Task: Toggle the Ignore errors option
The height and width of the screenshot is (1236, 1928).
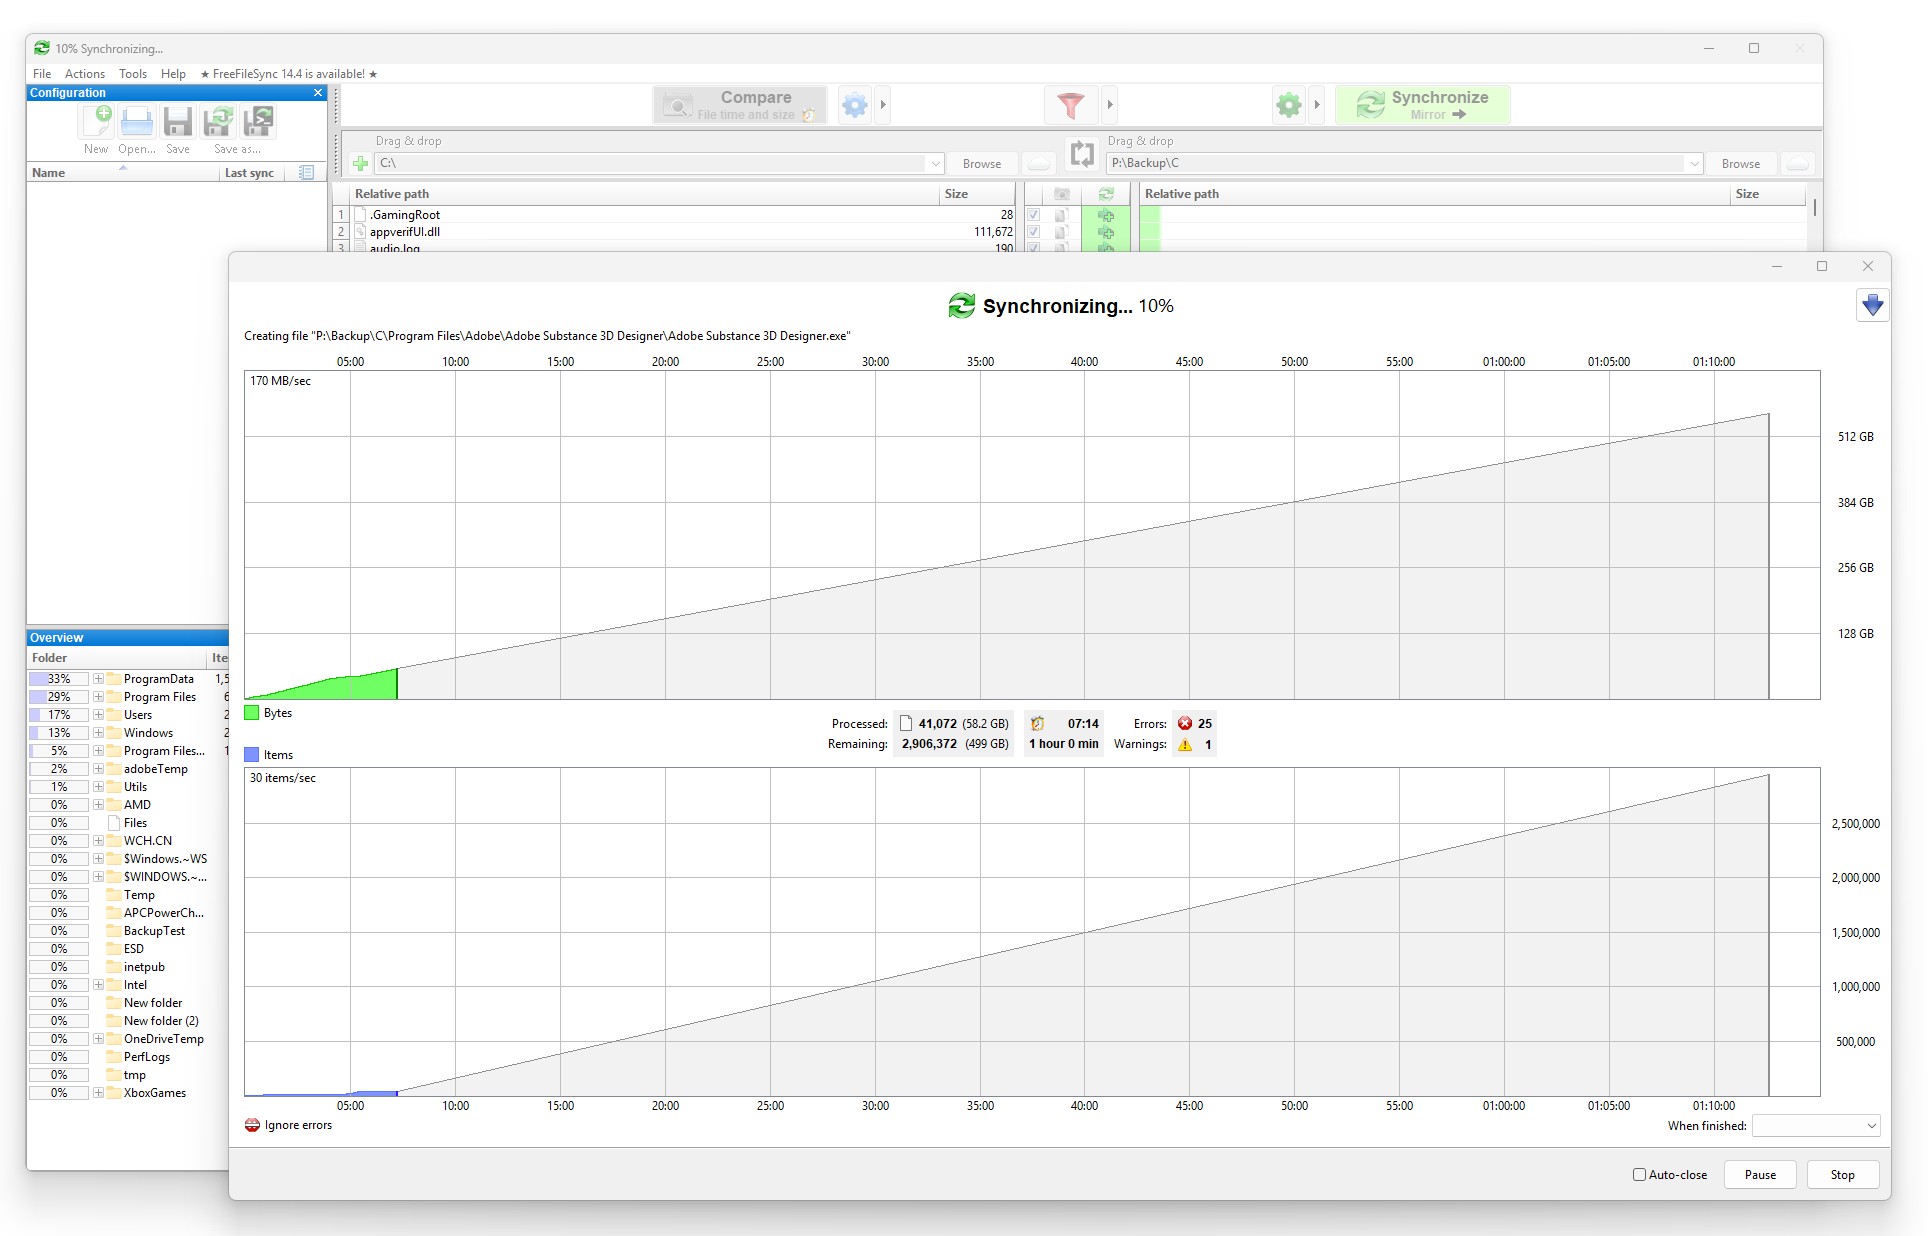Action: click(253, 1125)
